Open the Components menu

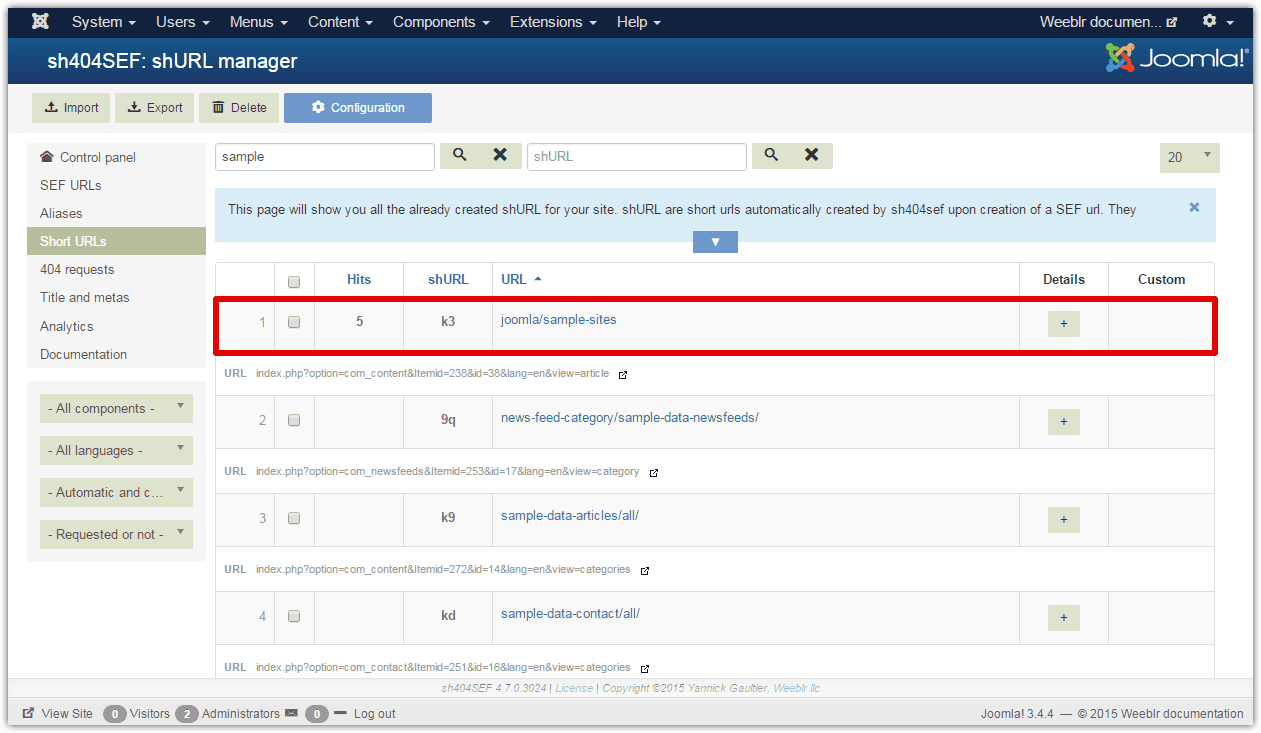[x=441, y=21]
